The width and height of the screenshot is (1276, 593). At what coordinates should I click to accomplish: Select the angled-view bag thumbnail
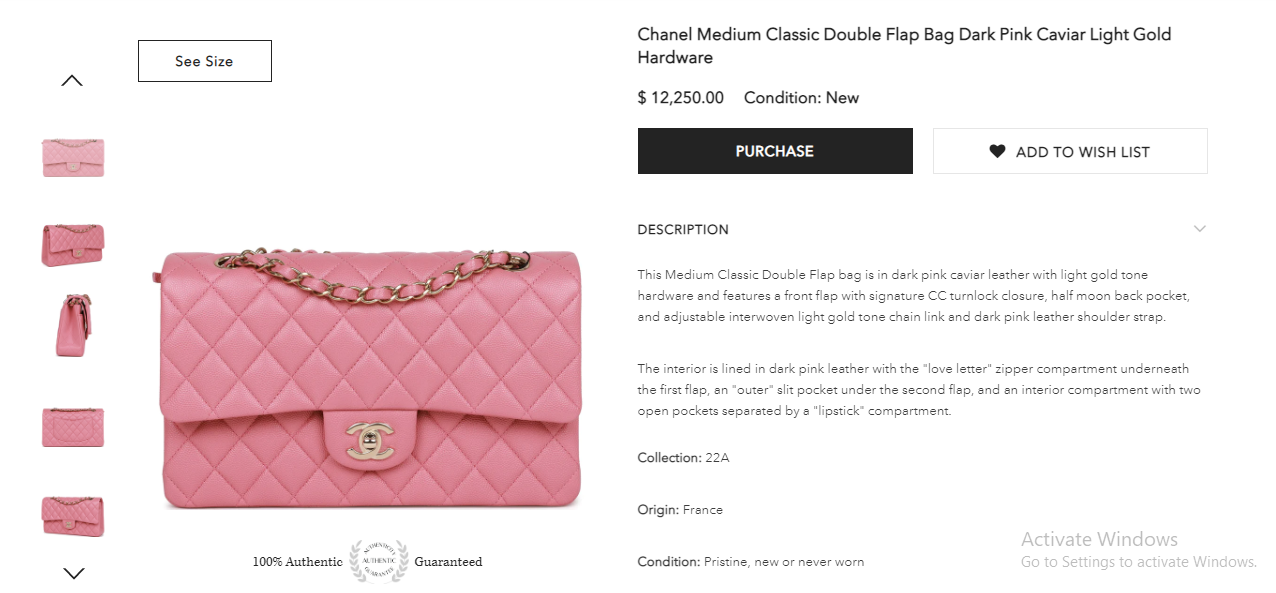coord(73,245)
